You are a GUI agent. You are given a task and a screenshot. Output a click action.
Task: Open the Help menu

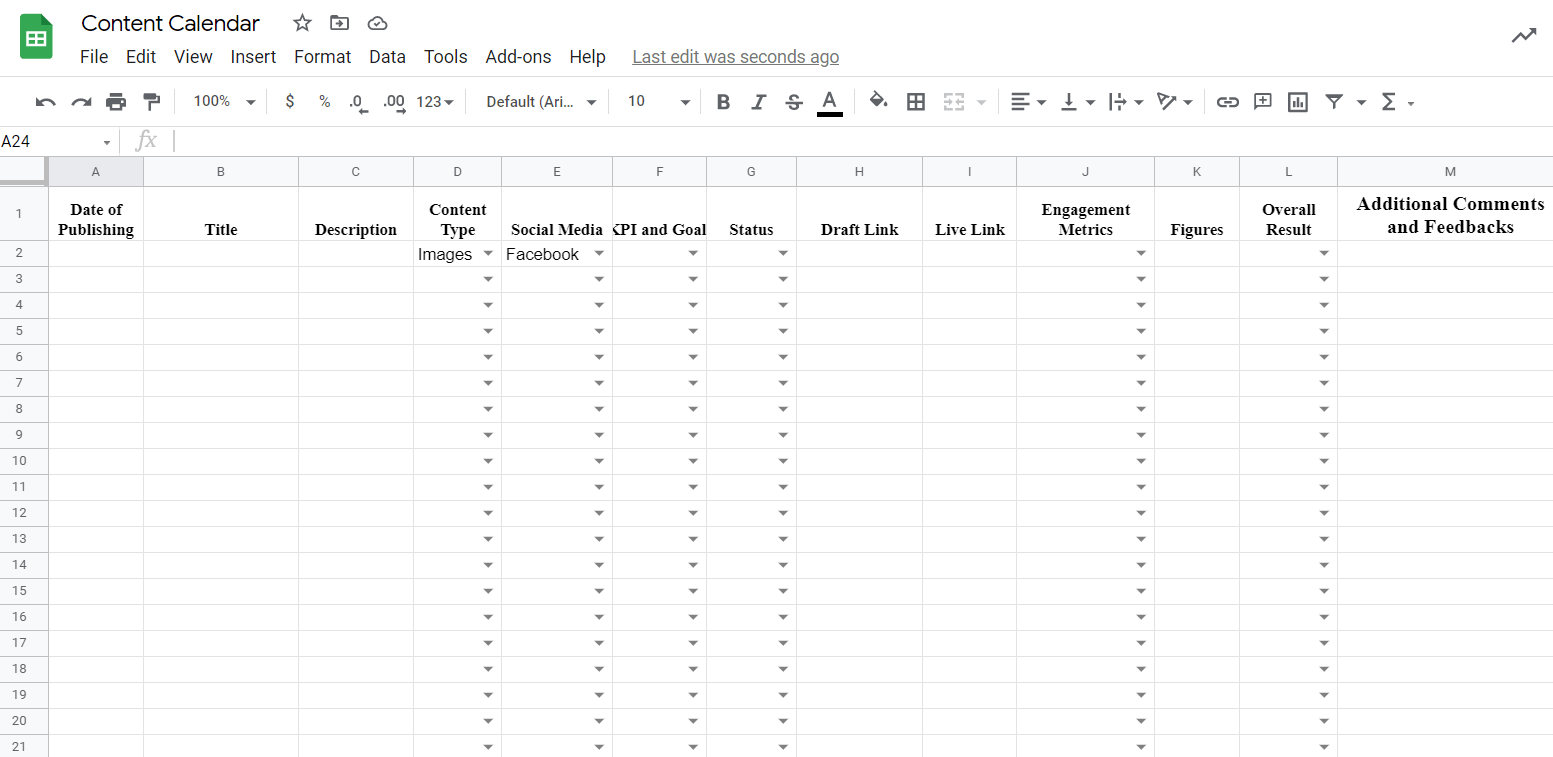click(x=587, y=57)
